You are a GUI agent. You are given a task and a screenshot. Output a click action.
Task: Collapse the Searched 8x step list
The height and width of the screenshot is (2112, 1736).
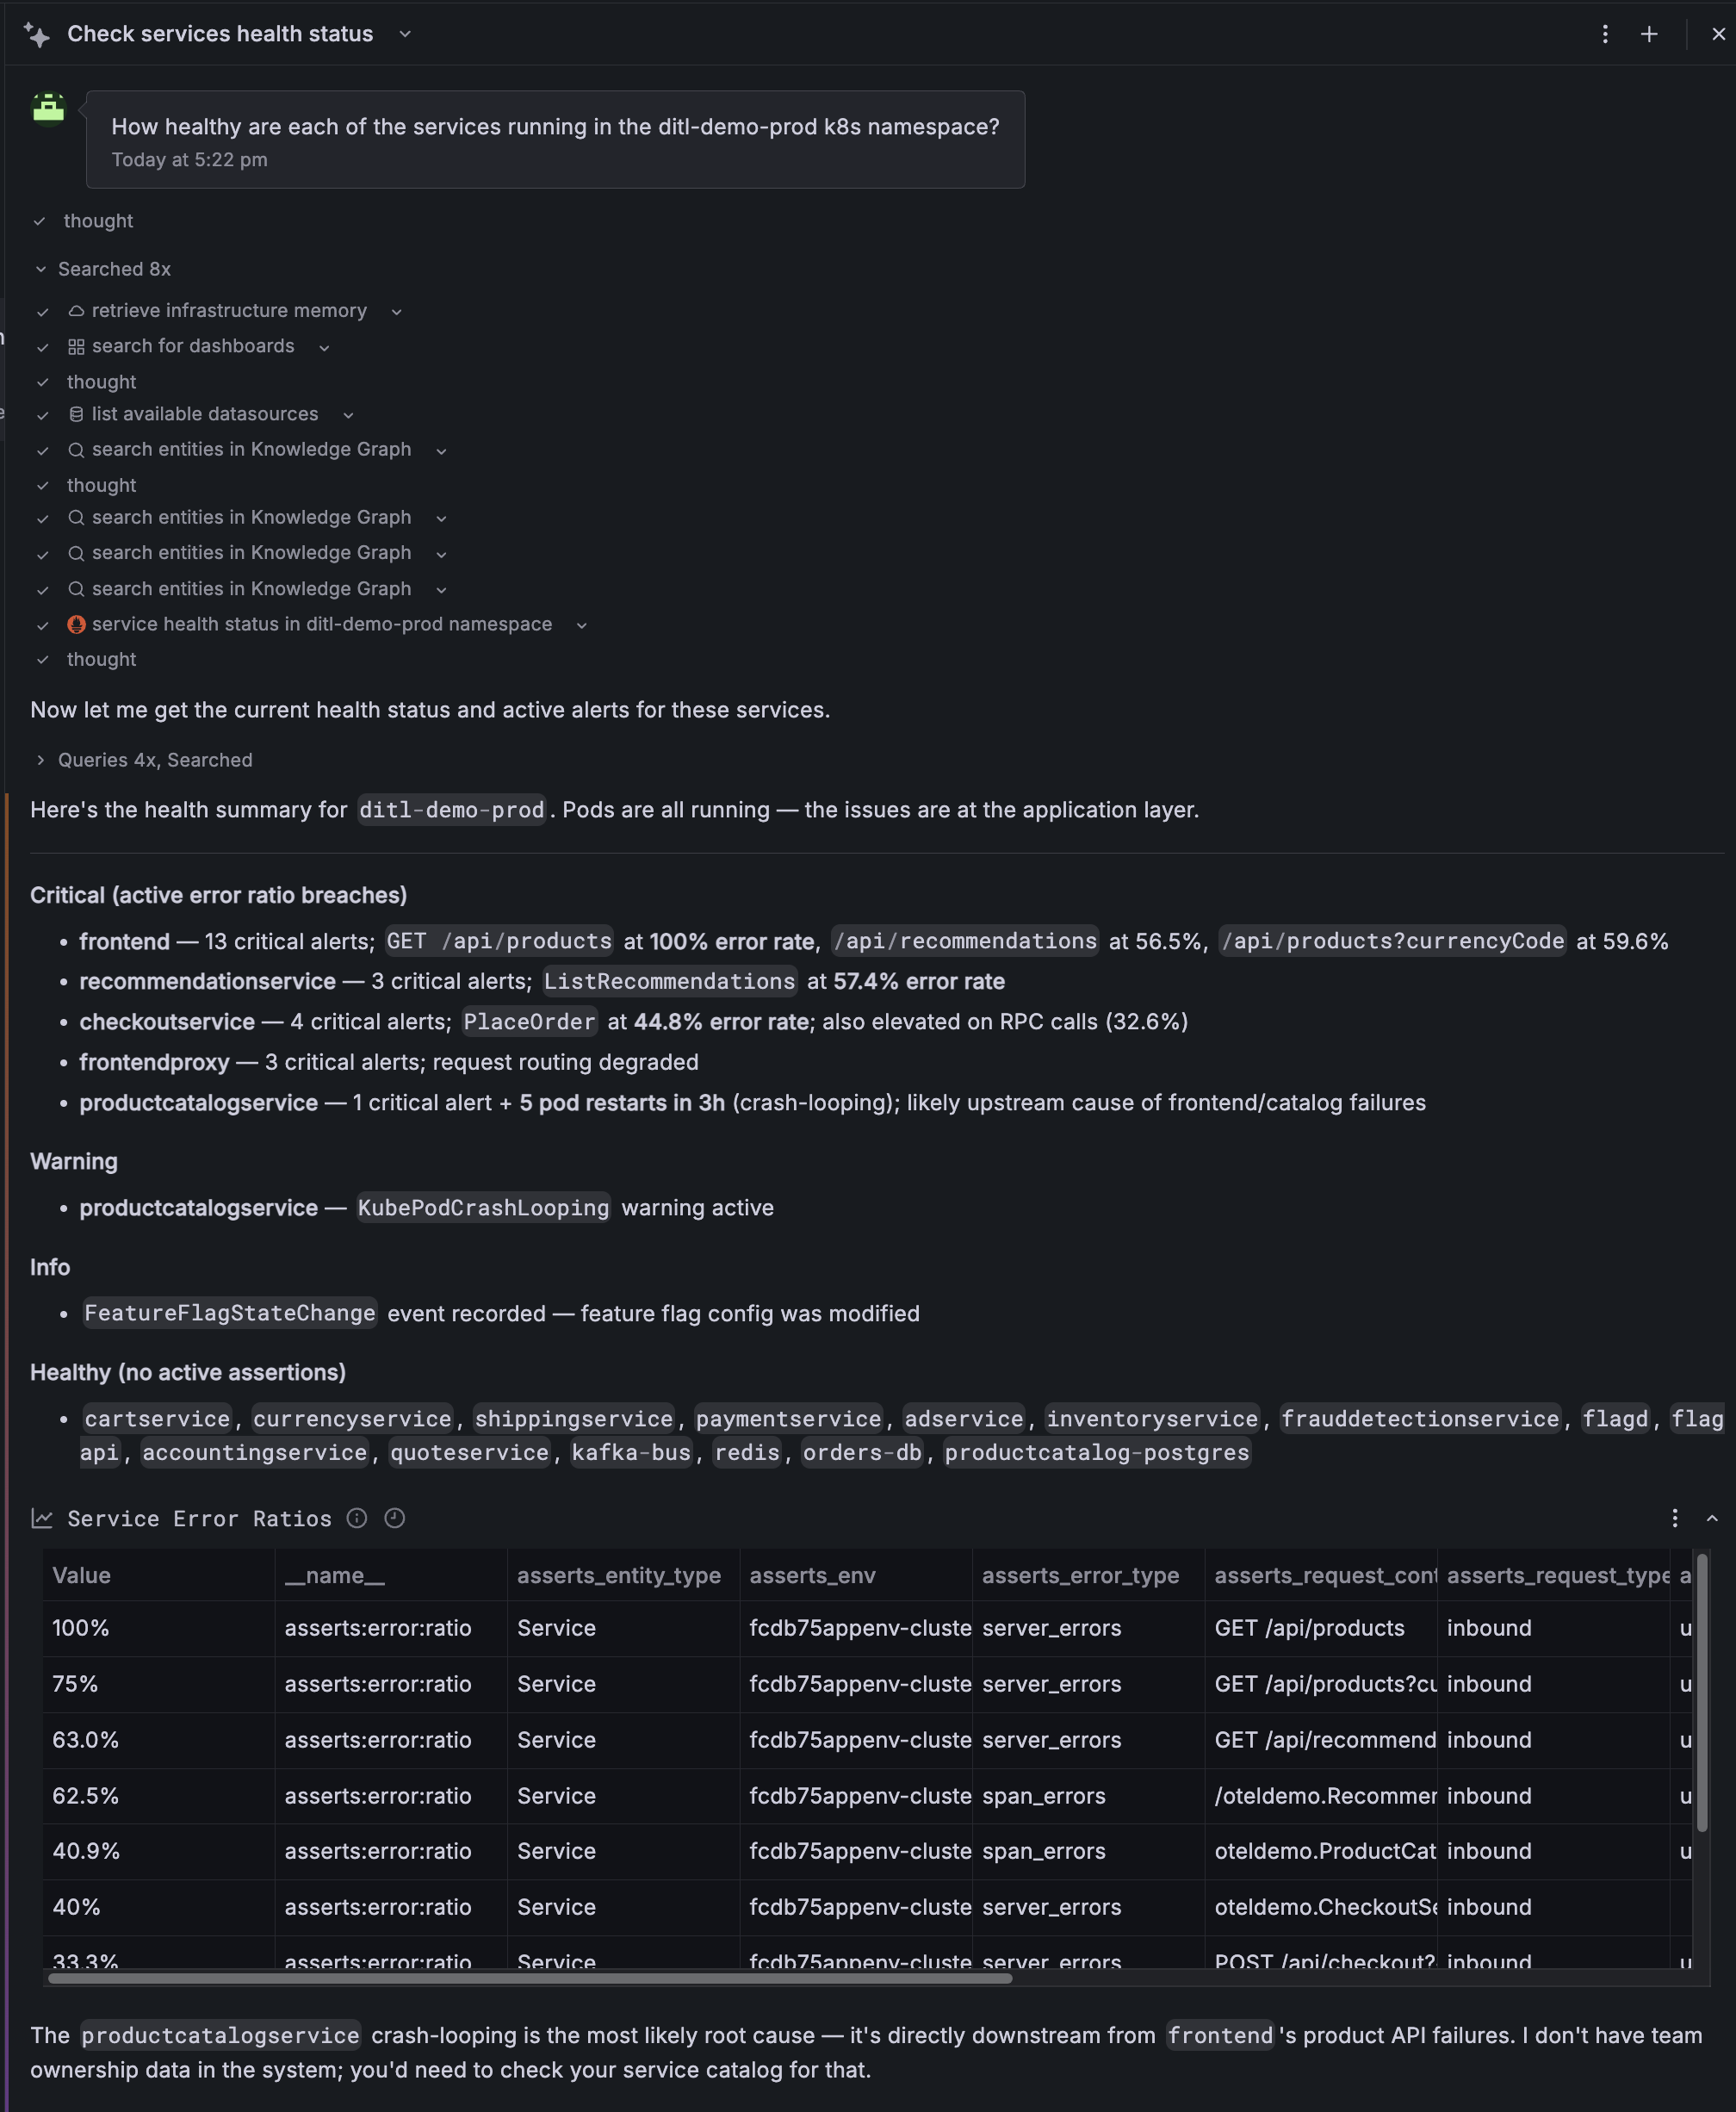42,269
